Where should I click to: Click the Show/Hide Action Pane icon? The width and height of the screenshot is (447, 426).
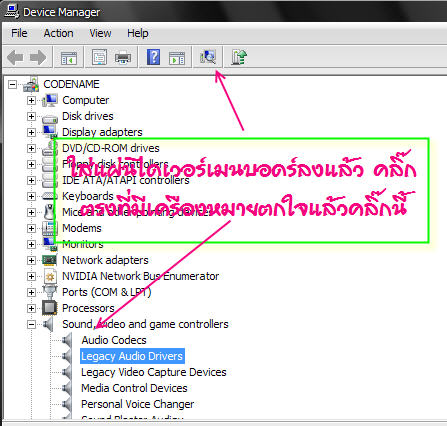click(177, 58)
